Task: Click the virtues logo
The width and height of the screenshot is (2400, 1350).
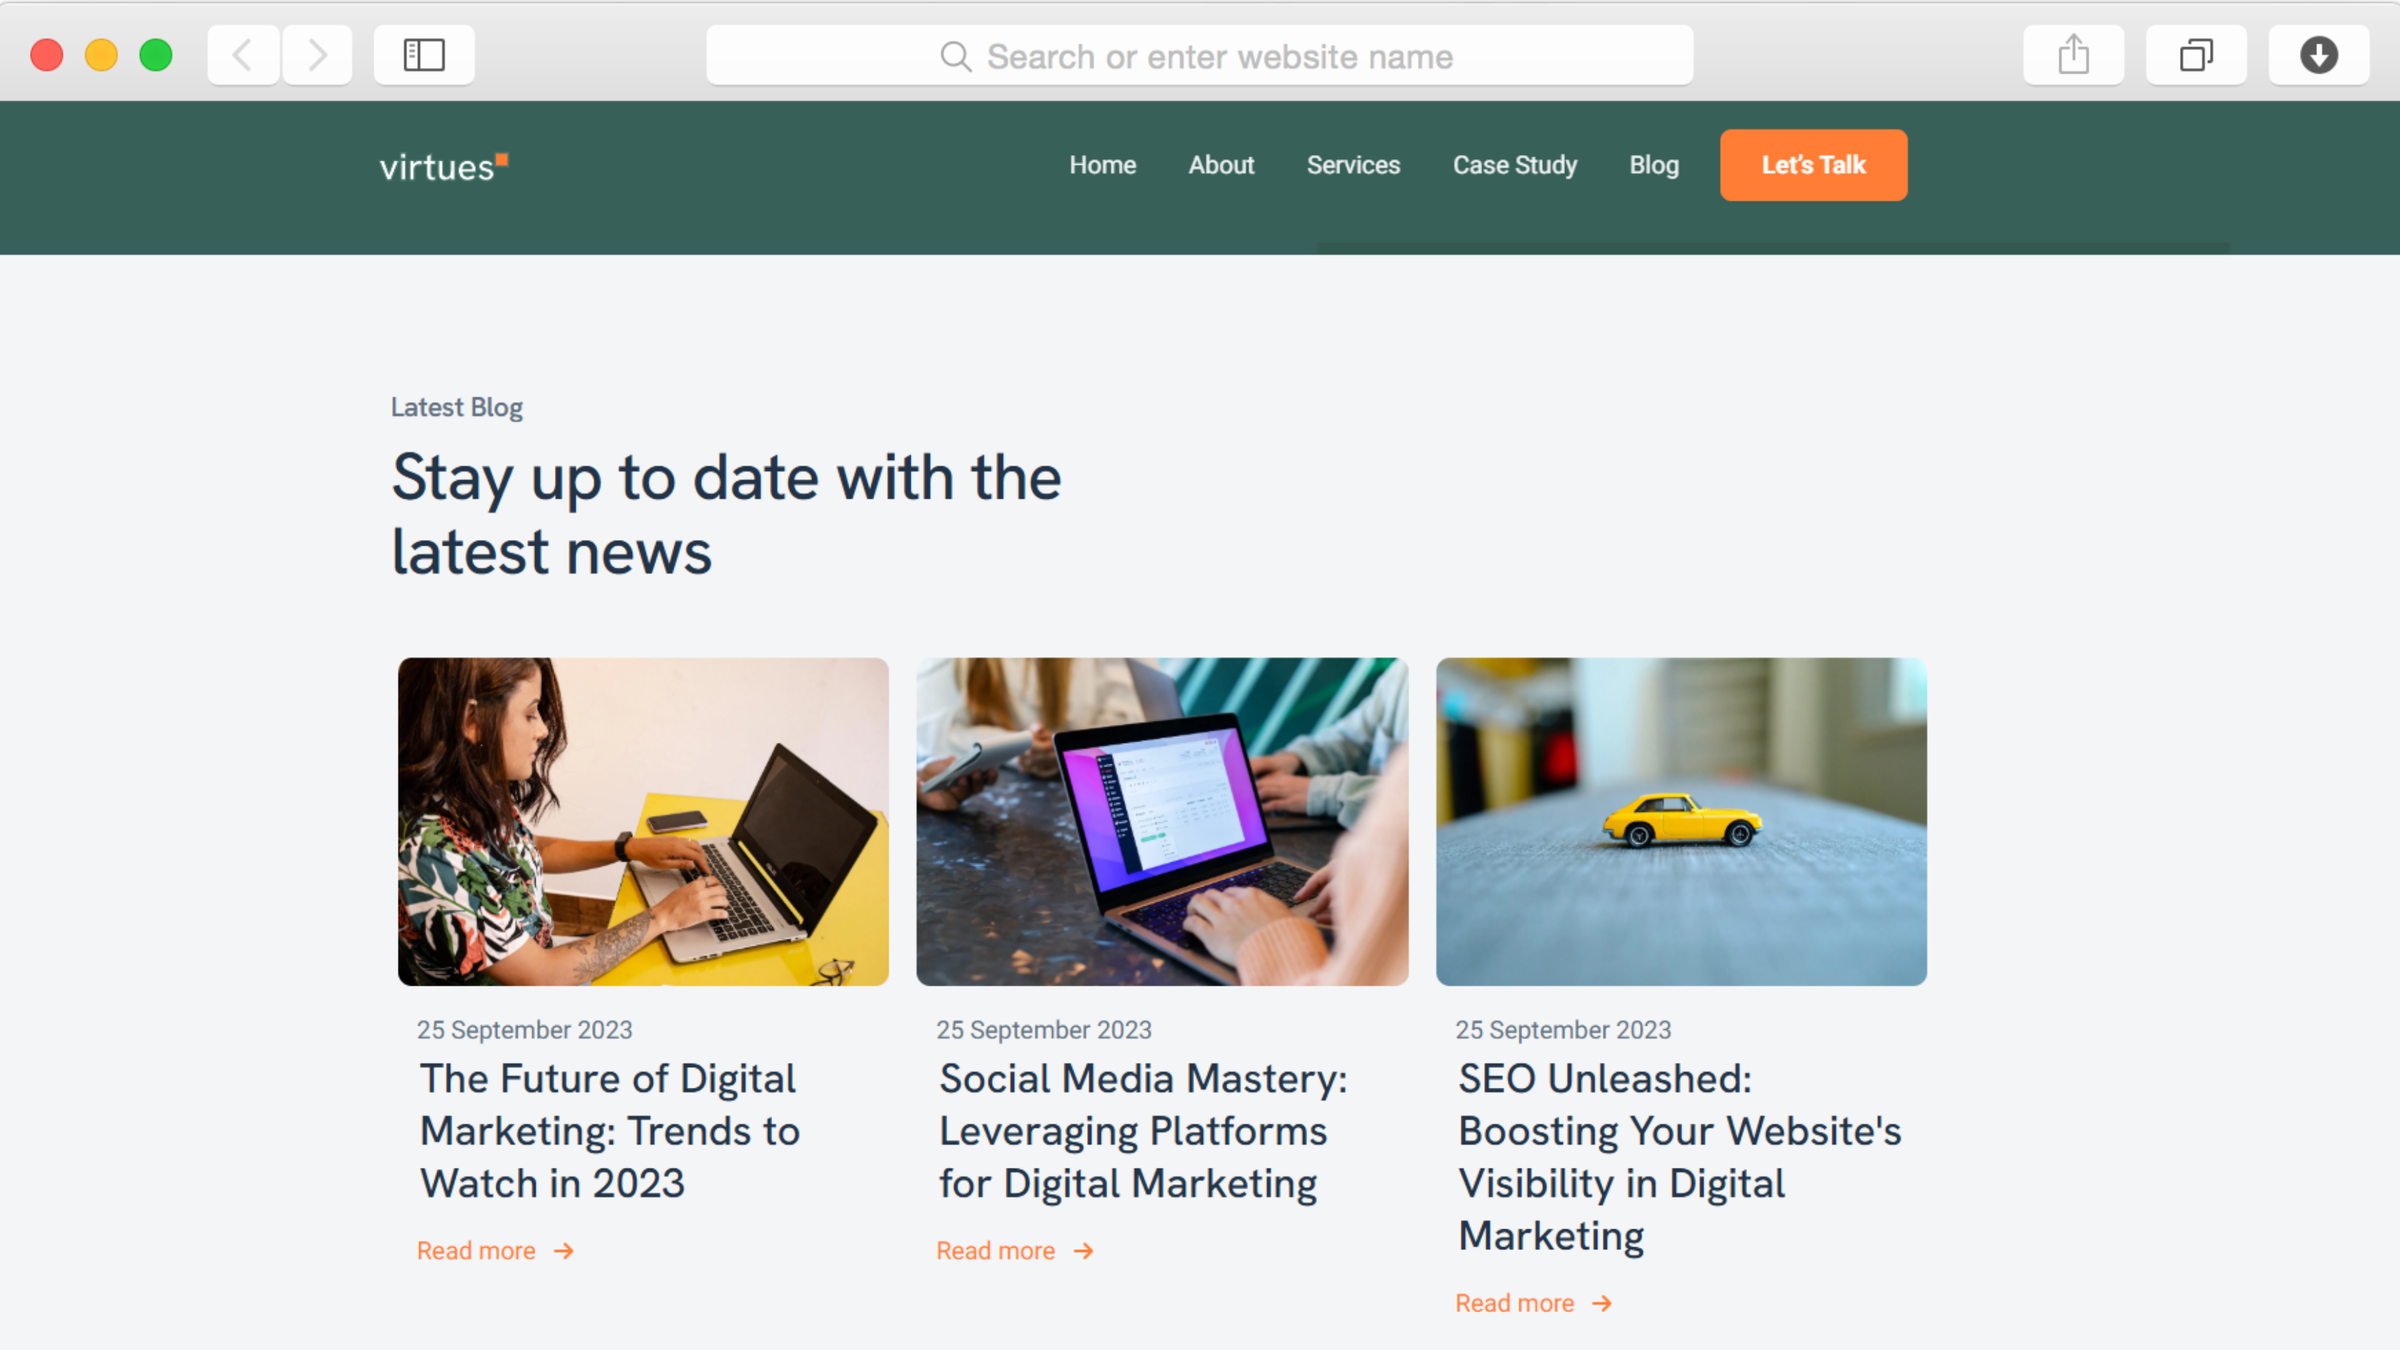Action: tap(444, 166)
